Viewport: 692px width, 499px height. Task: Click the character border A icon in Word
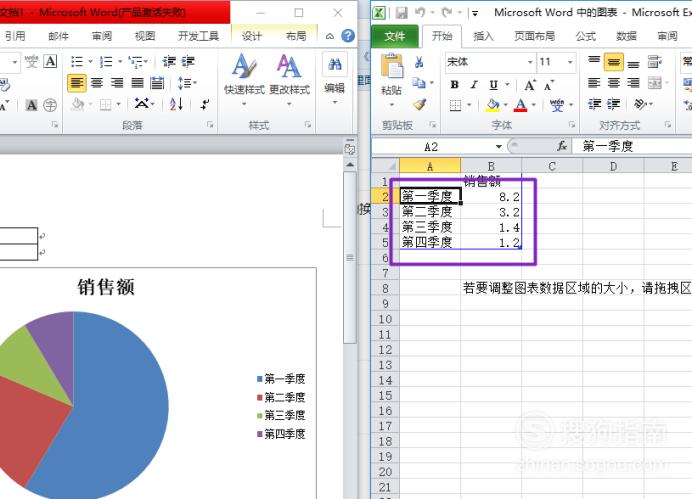(x=50, y=62)
